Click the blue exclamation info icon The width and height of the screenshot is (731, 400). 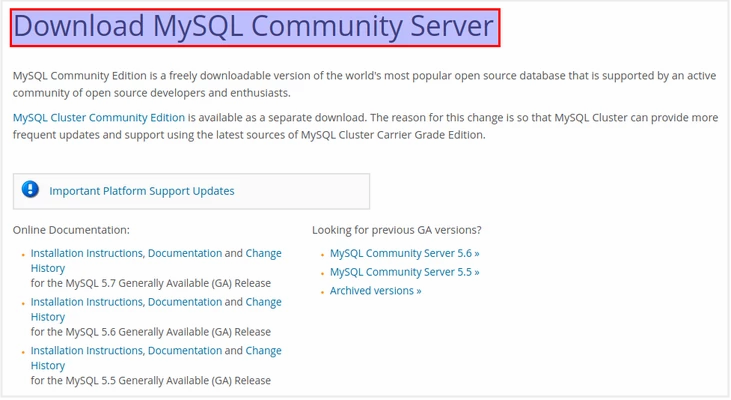[30, 190]
